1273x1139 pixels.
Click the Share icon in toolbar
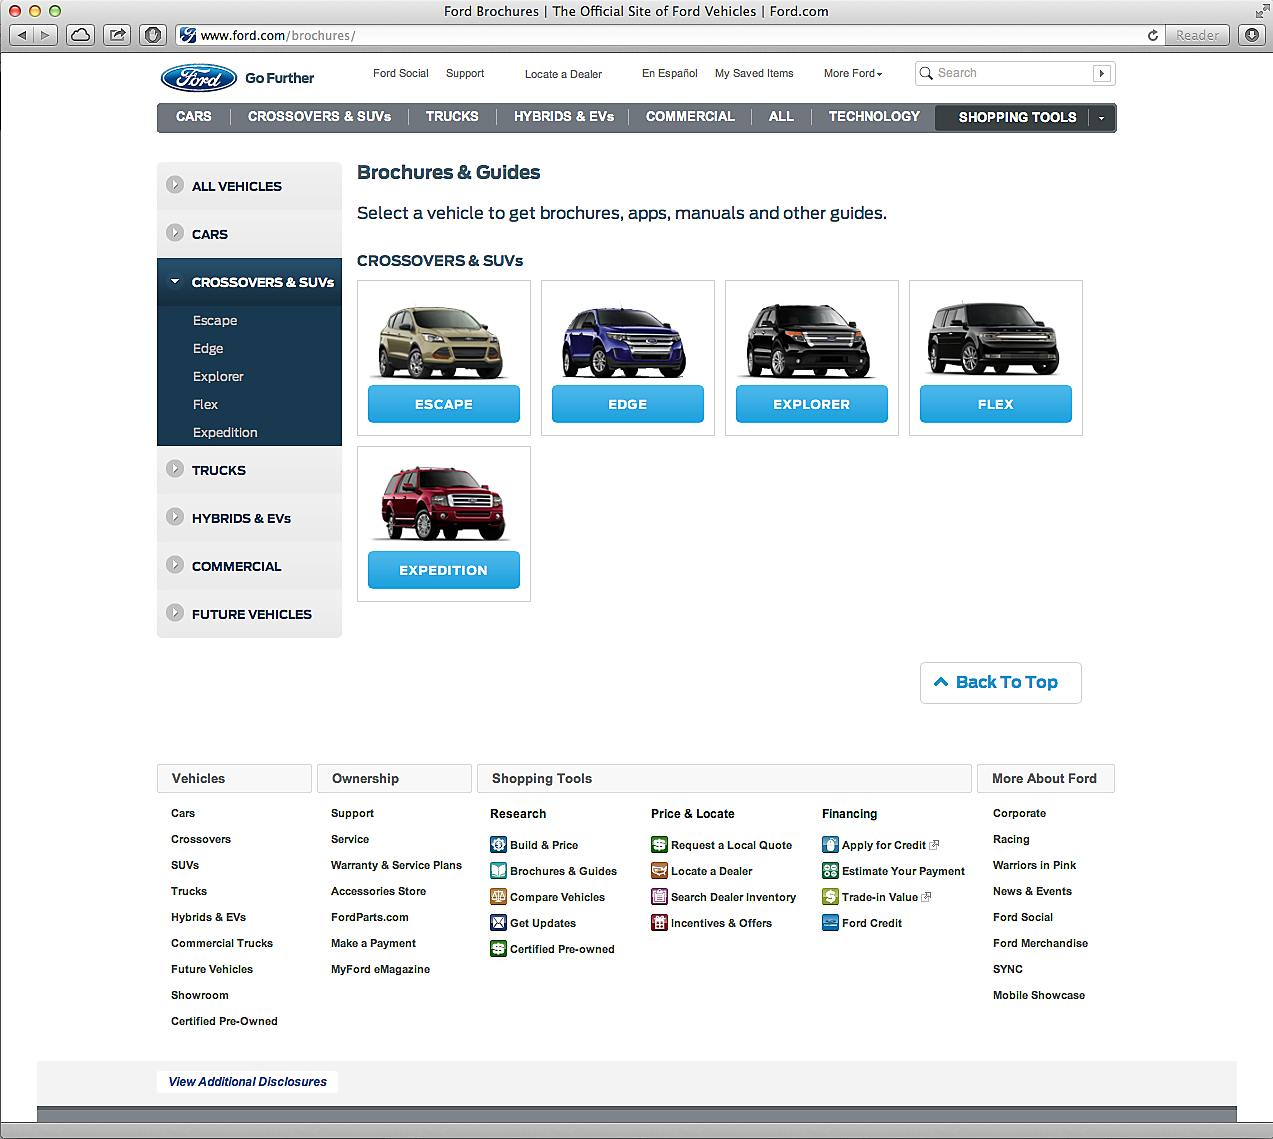pos(117,35)
